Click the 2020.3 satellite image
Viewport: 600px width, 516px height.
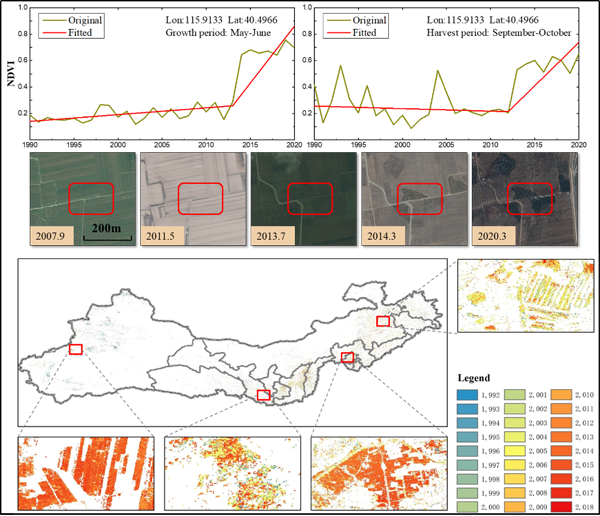click(x=521, y=200)
